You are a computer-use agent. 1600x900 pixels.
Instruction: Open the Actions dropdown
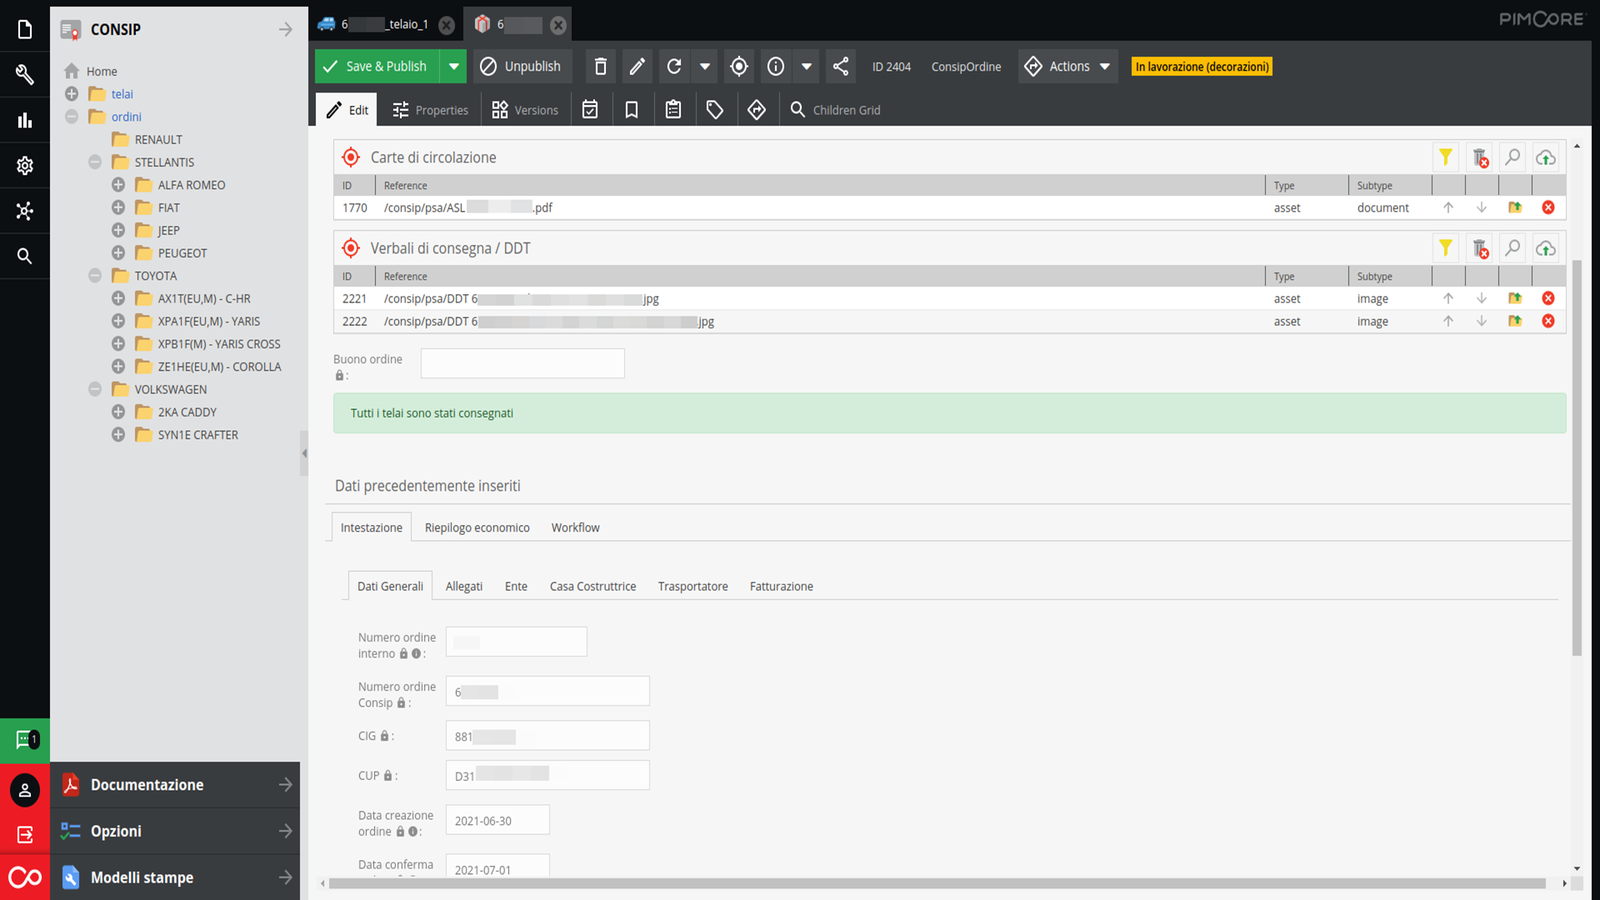[x=1068, y=66]
